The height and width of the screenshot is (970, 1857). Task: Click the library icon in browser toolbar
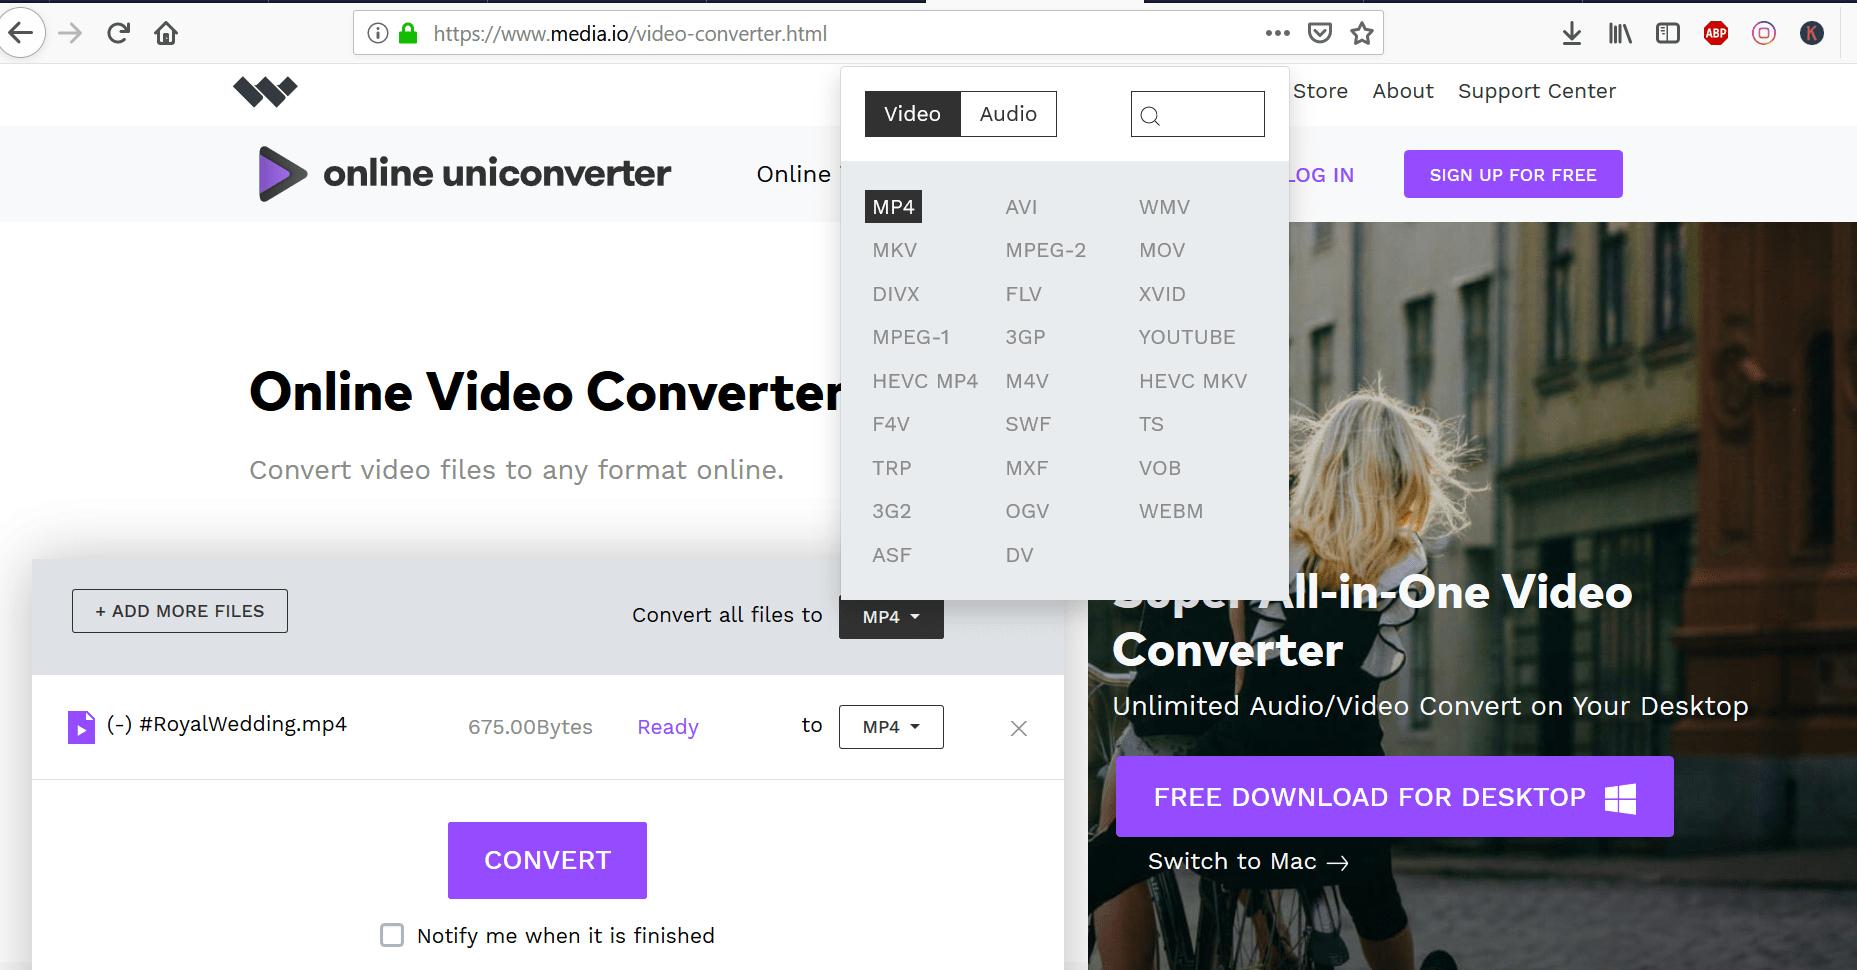1620,32
